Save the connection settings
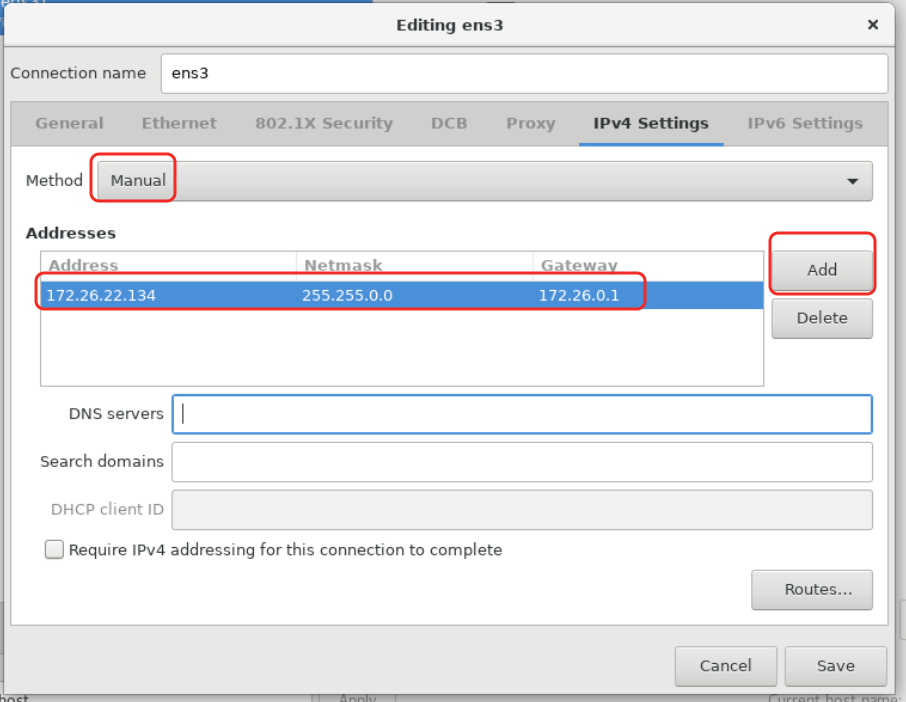This screenshot has width=906, height=702. [836, 666]
